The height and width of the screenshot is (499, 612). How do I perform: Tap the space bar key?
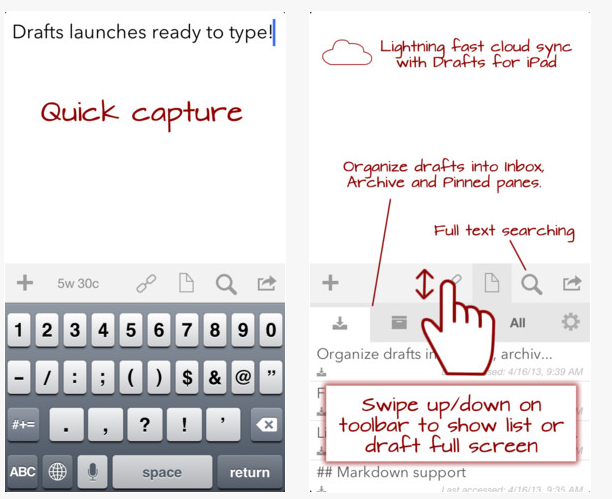pyautogui.click(x=162, y=472)
